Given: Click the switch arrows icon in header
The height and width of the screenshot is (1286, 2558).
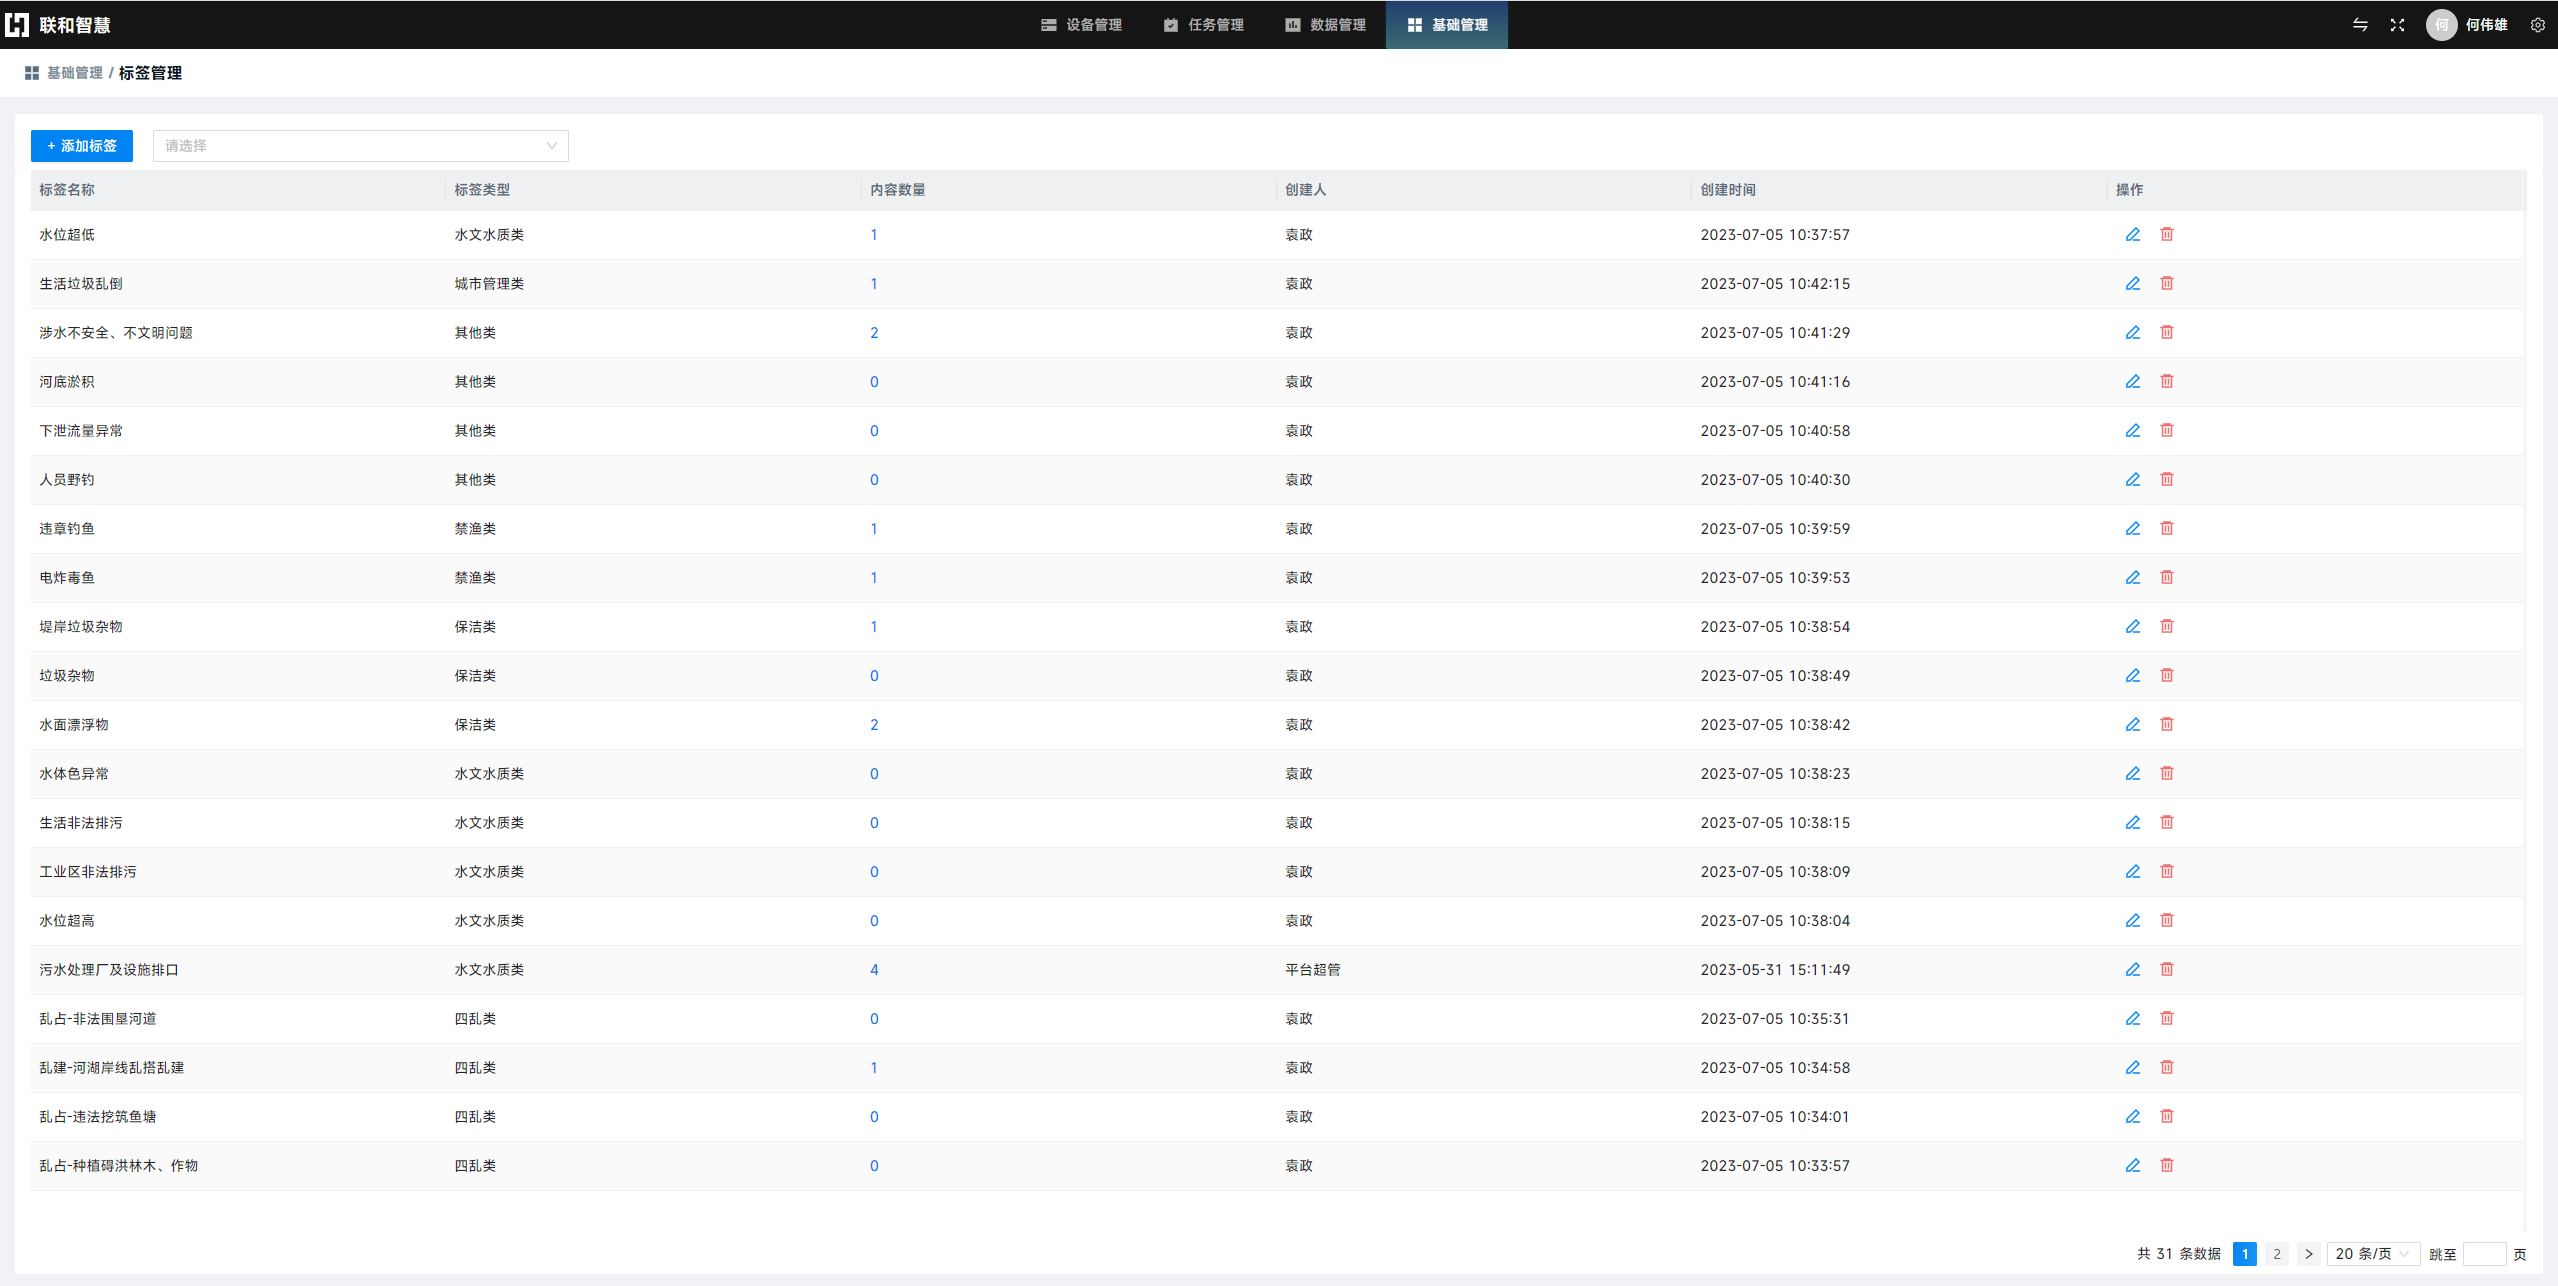Looking at the screenshot, I should [x=2360, y=25].
